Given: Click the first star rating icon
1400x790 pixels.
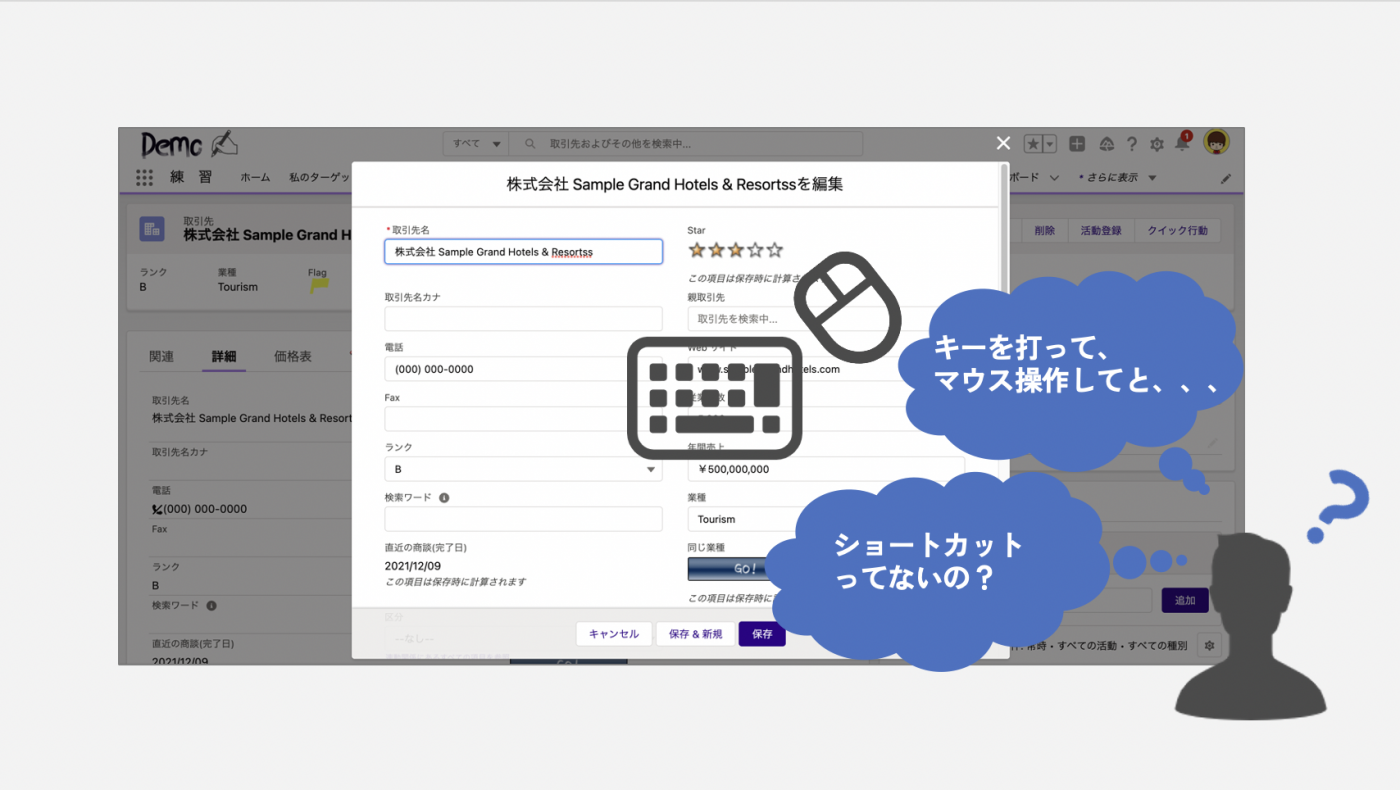Looking at the screenshot, I should 697,250.
